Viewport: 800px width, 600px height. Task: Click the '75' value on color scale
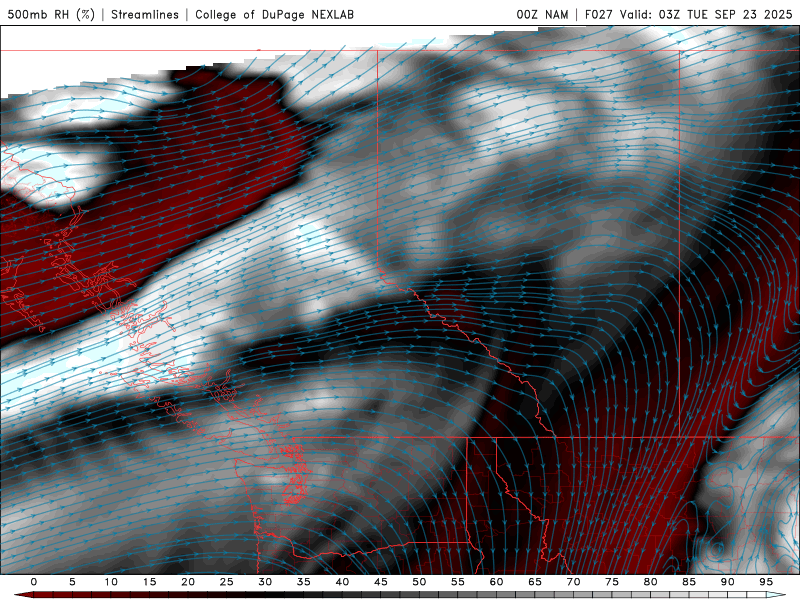click(x=612, y=582)
